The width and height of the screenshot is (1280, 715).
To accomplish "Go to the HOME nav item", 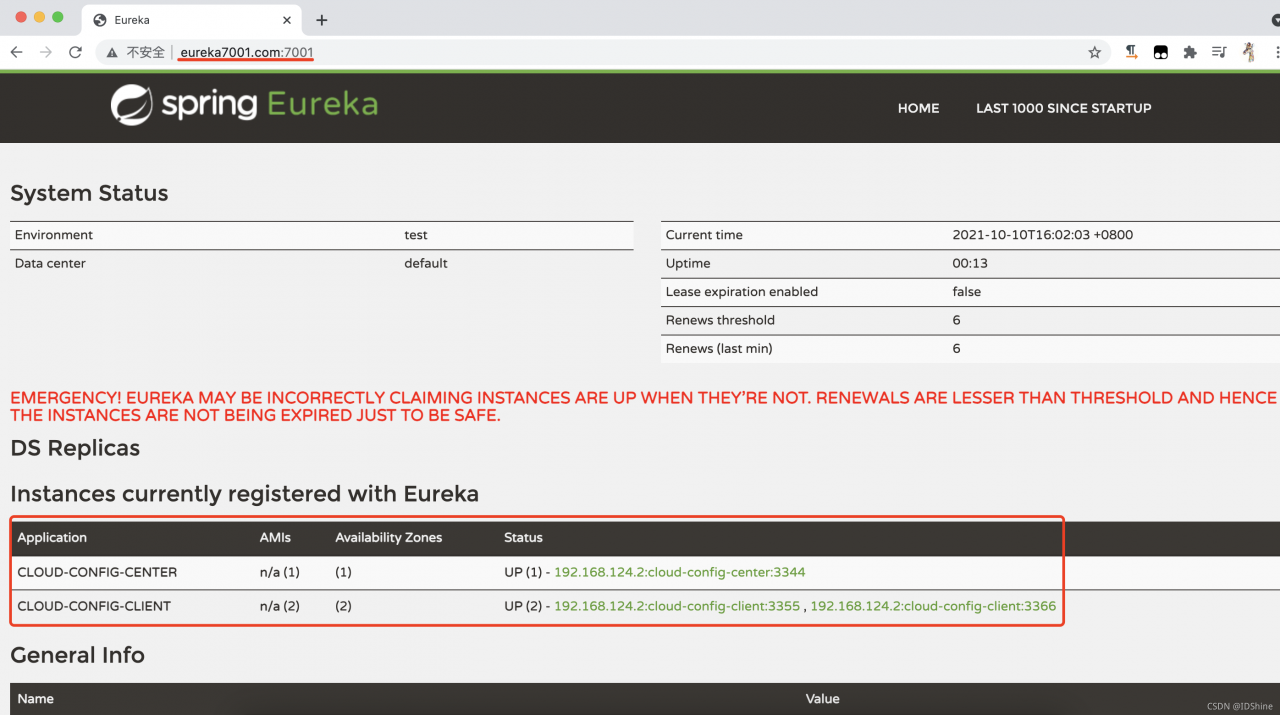I will tap(918, 108).
